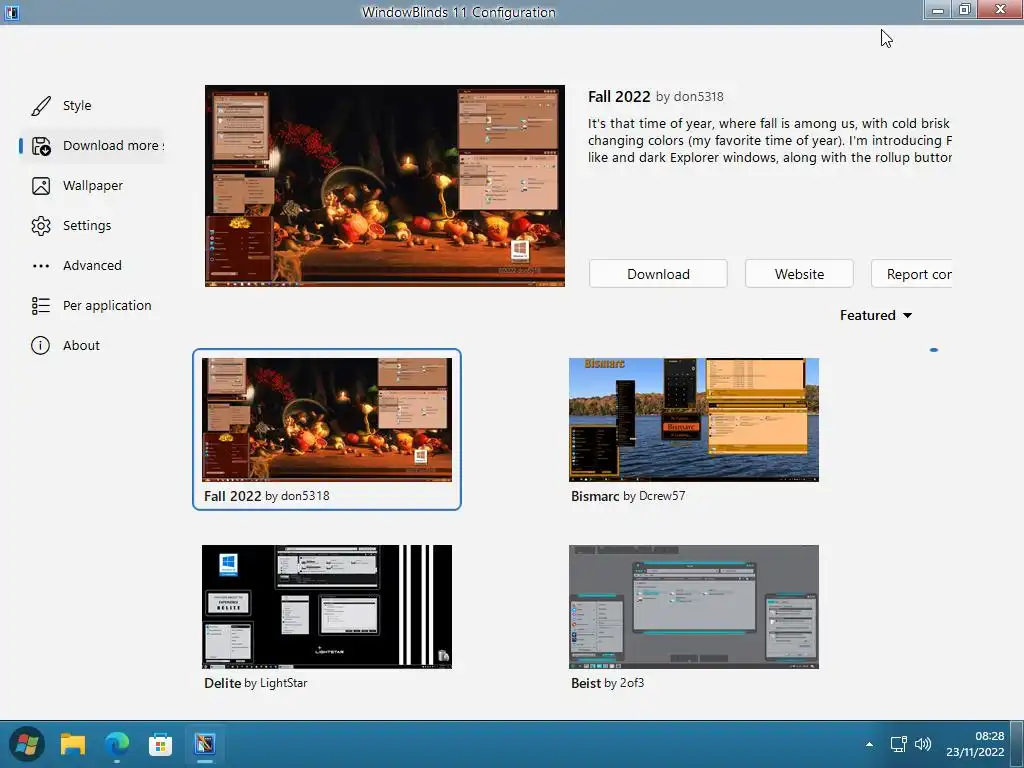Click the network tray icon
This screenshot has width=1024, height=768.
pyautogui.click(x=899, y=744)
